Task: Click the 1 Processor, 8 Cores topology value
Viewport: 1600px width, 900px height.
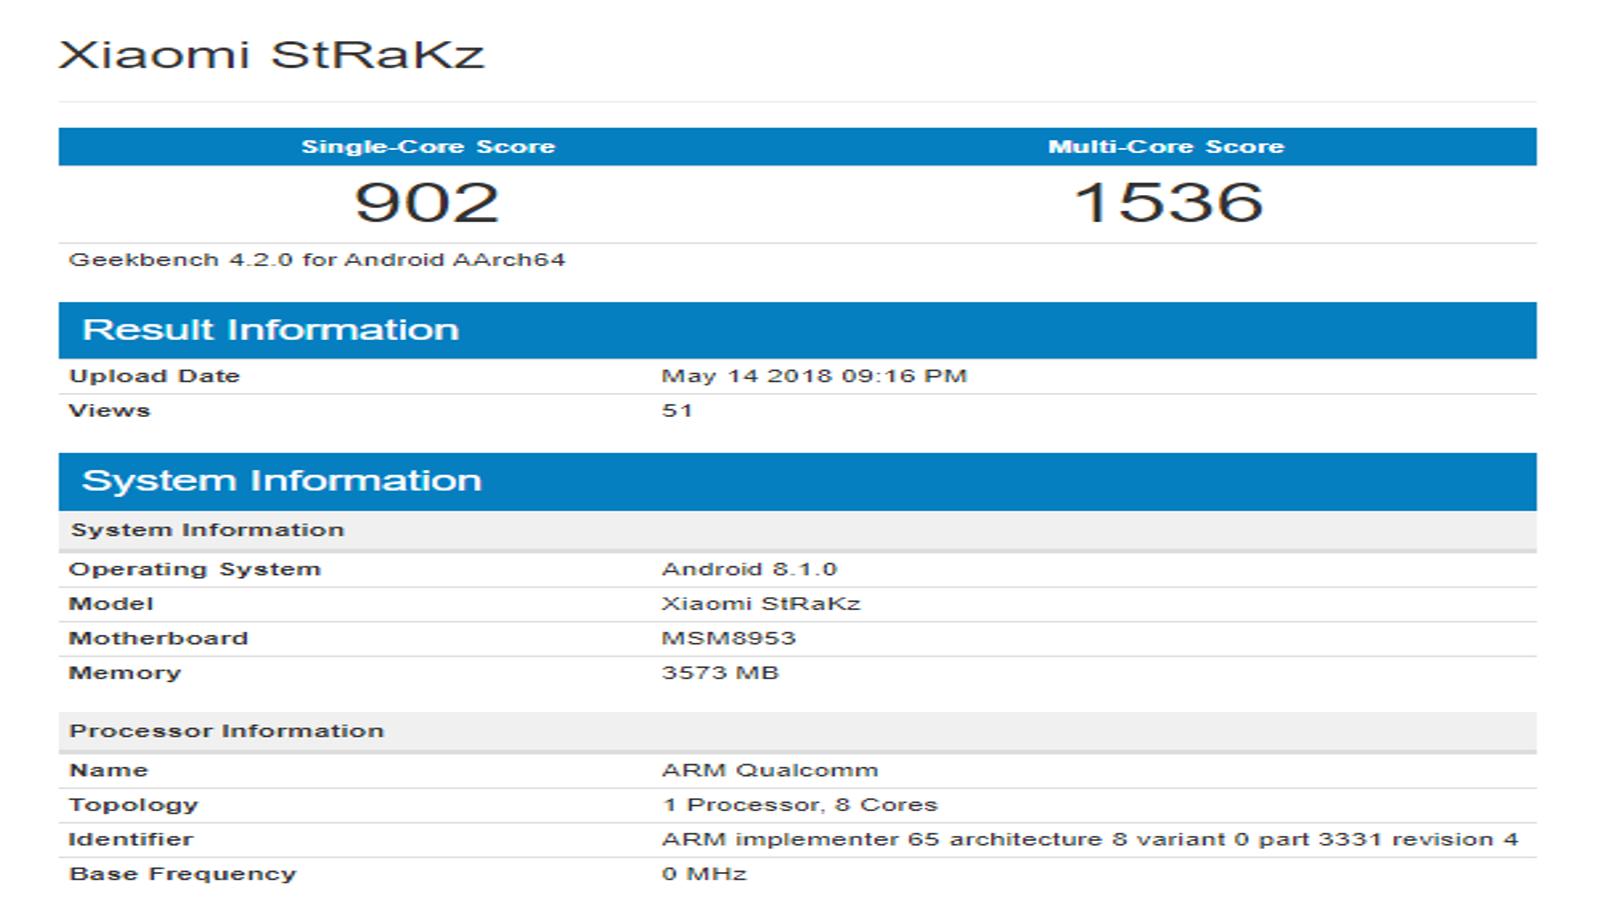Action: pyautogui.click(x=800, y=805)
